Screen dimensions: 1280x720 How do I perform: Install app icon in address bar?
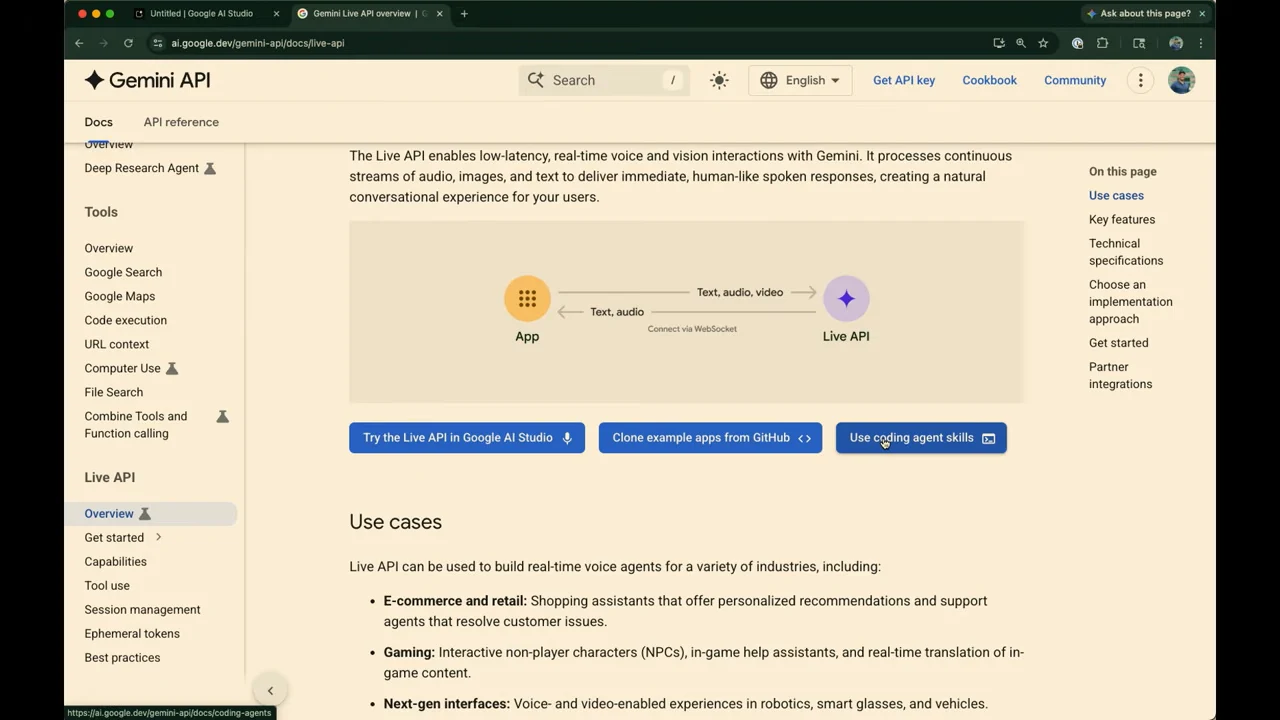point(998,43)
